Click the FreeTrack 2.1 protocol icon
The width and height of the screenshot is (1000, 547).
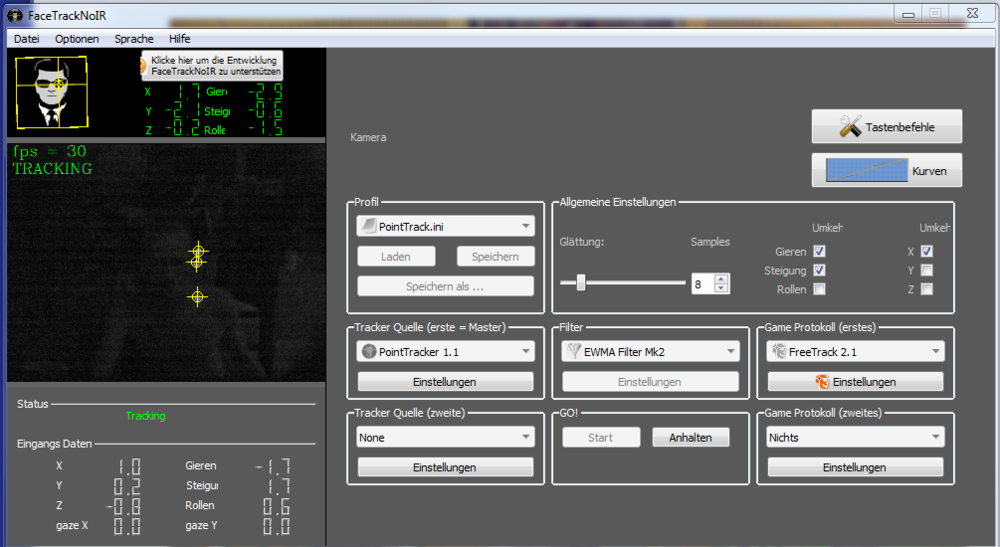click(779, 351)
